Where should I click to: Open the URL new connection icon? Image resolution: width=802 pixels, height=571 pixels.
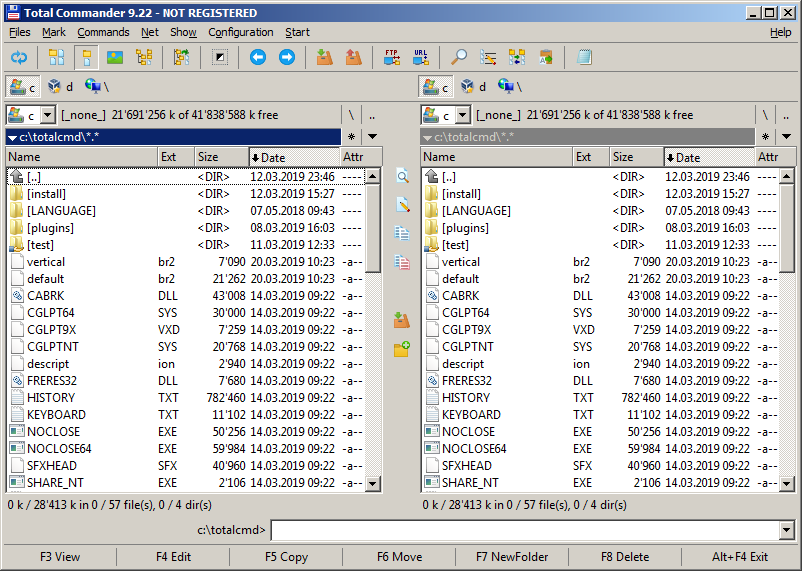click(421, 57)
